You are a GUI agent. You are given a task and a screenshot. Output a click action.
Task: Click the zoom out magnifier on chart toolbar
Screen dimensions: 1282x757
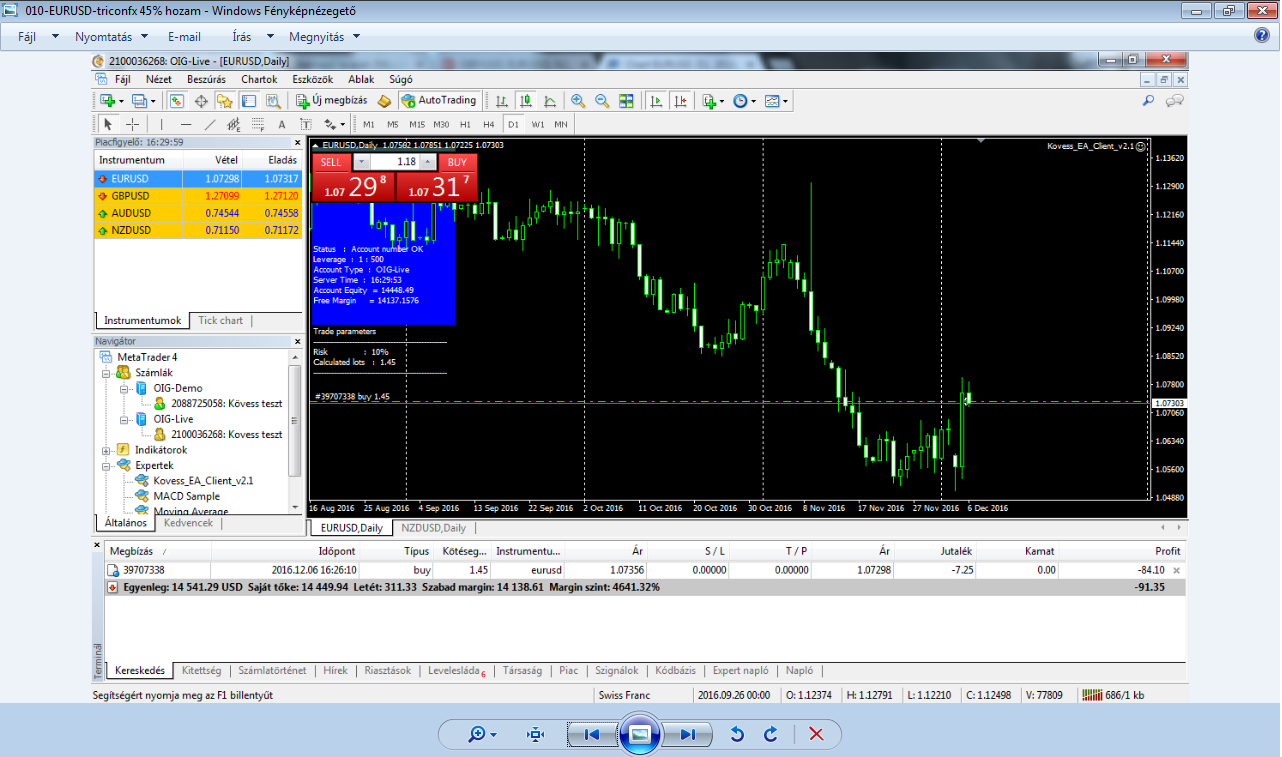click(602, 101)
